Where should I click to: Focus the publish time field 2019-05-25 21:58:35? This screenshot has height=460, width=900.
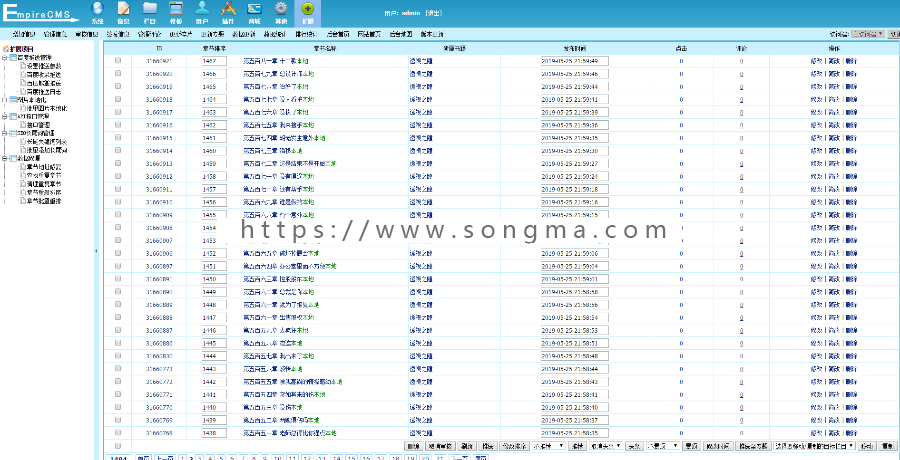(575, 433)
